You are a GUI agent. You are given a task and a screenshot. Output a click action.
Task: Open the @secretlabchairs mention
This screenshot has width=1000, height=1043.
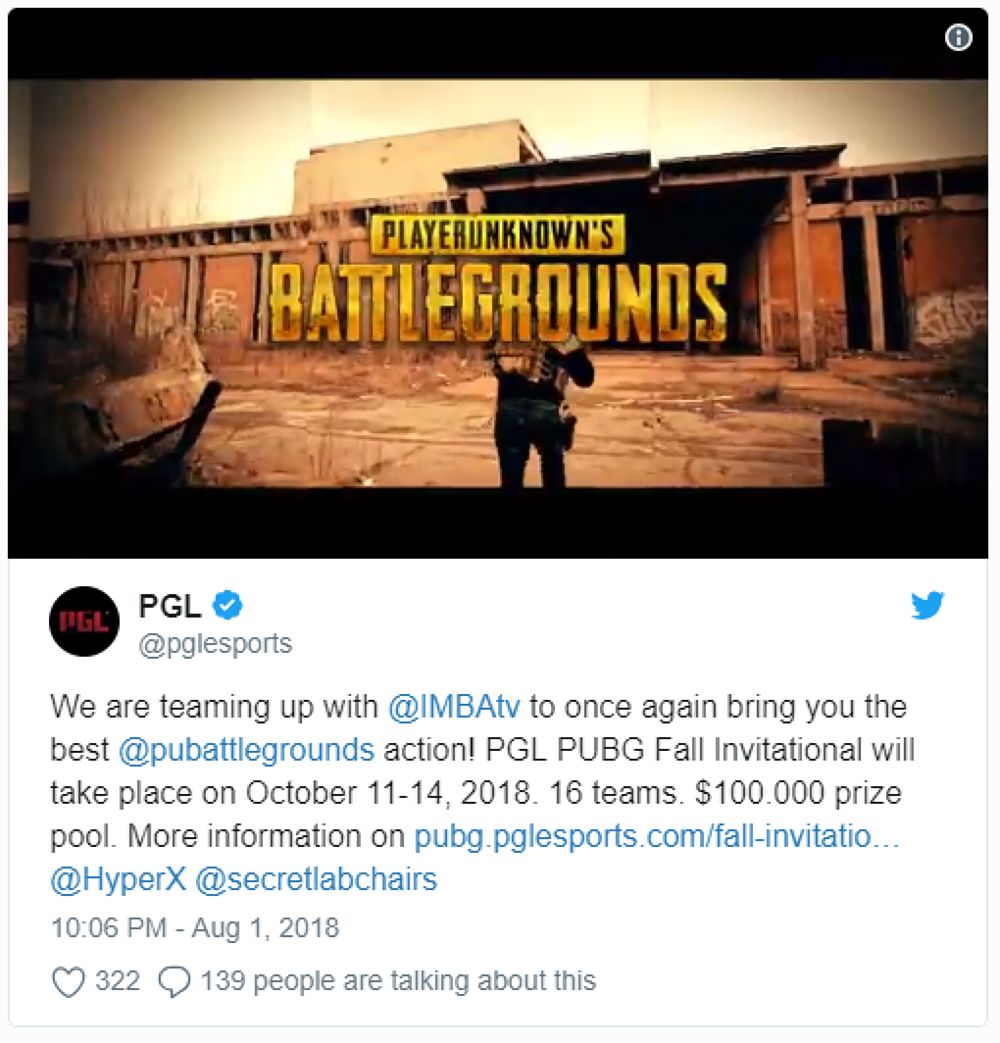point(316,879)
